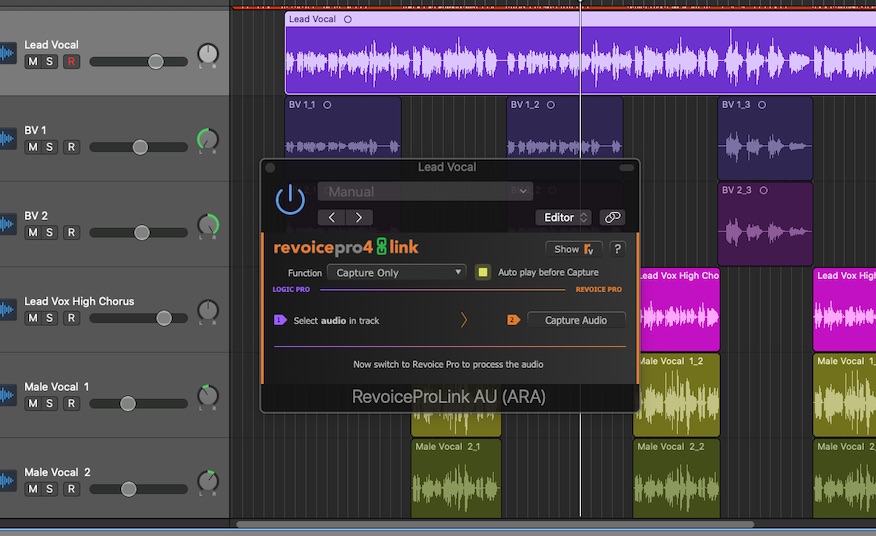The width and height of the screenshot is (876, 536).
Task: Open the Manual preset dropdown
Action: pyautogui.click(x=425, y=192)
